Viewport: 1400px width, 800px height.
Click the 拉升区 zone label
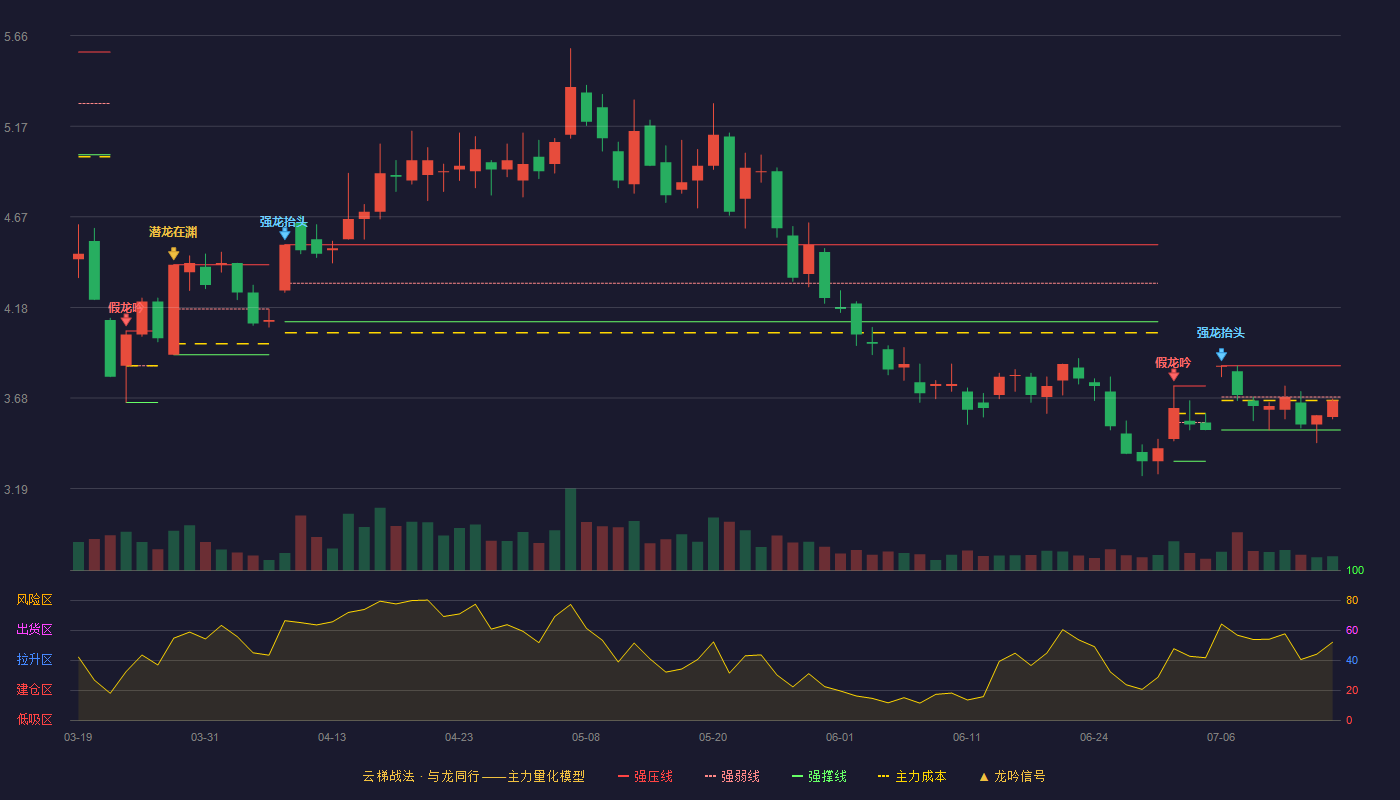34,660
